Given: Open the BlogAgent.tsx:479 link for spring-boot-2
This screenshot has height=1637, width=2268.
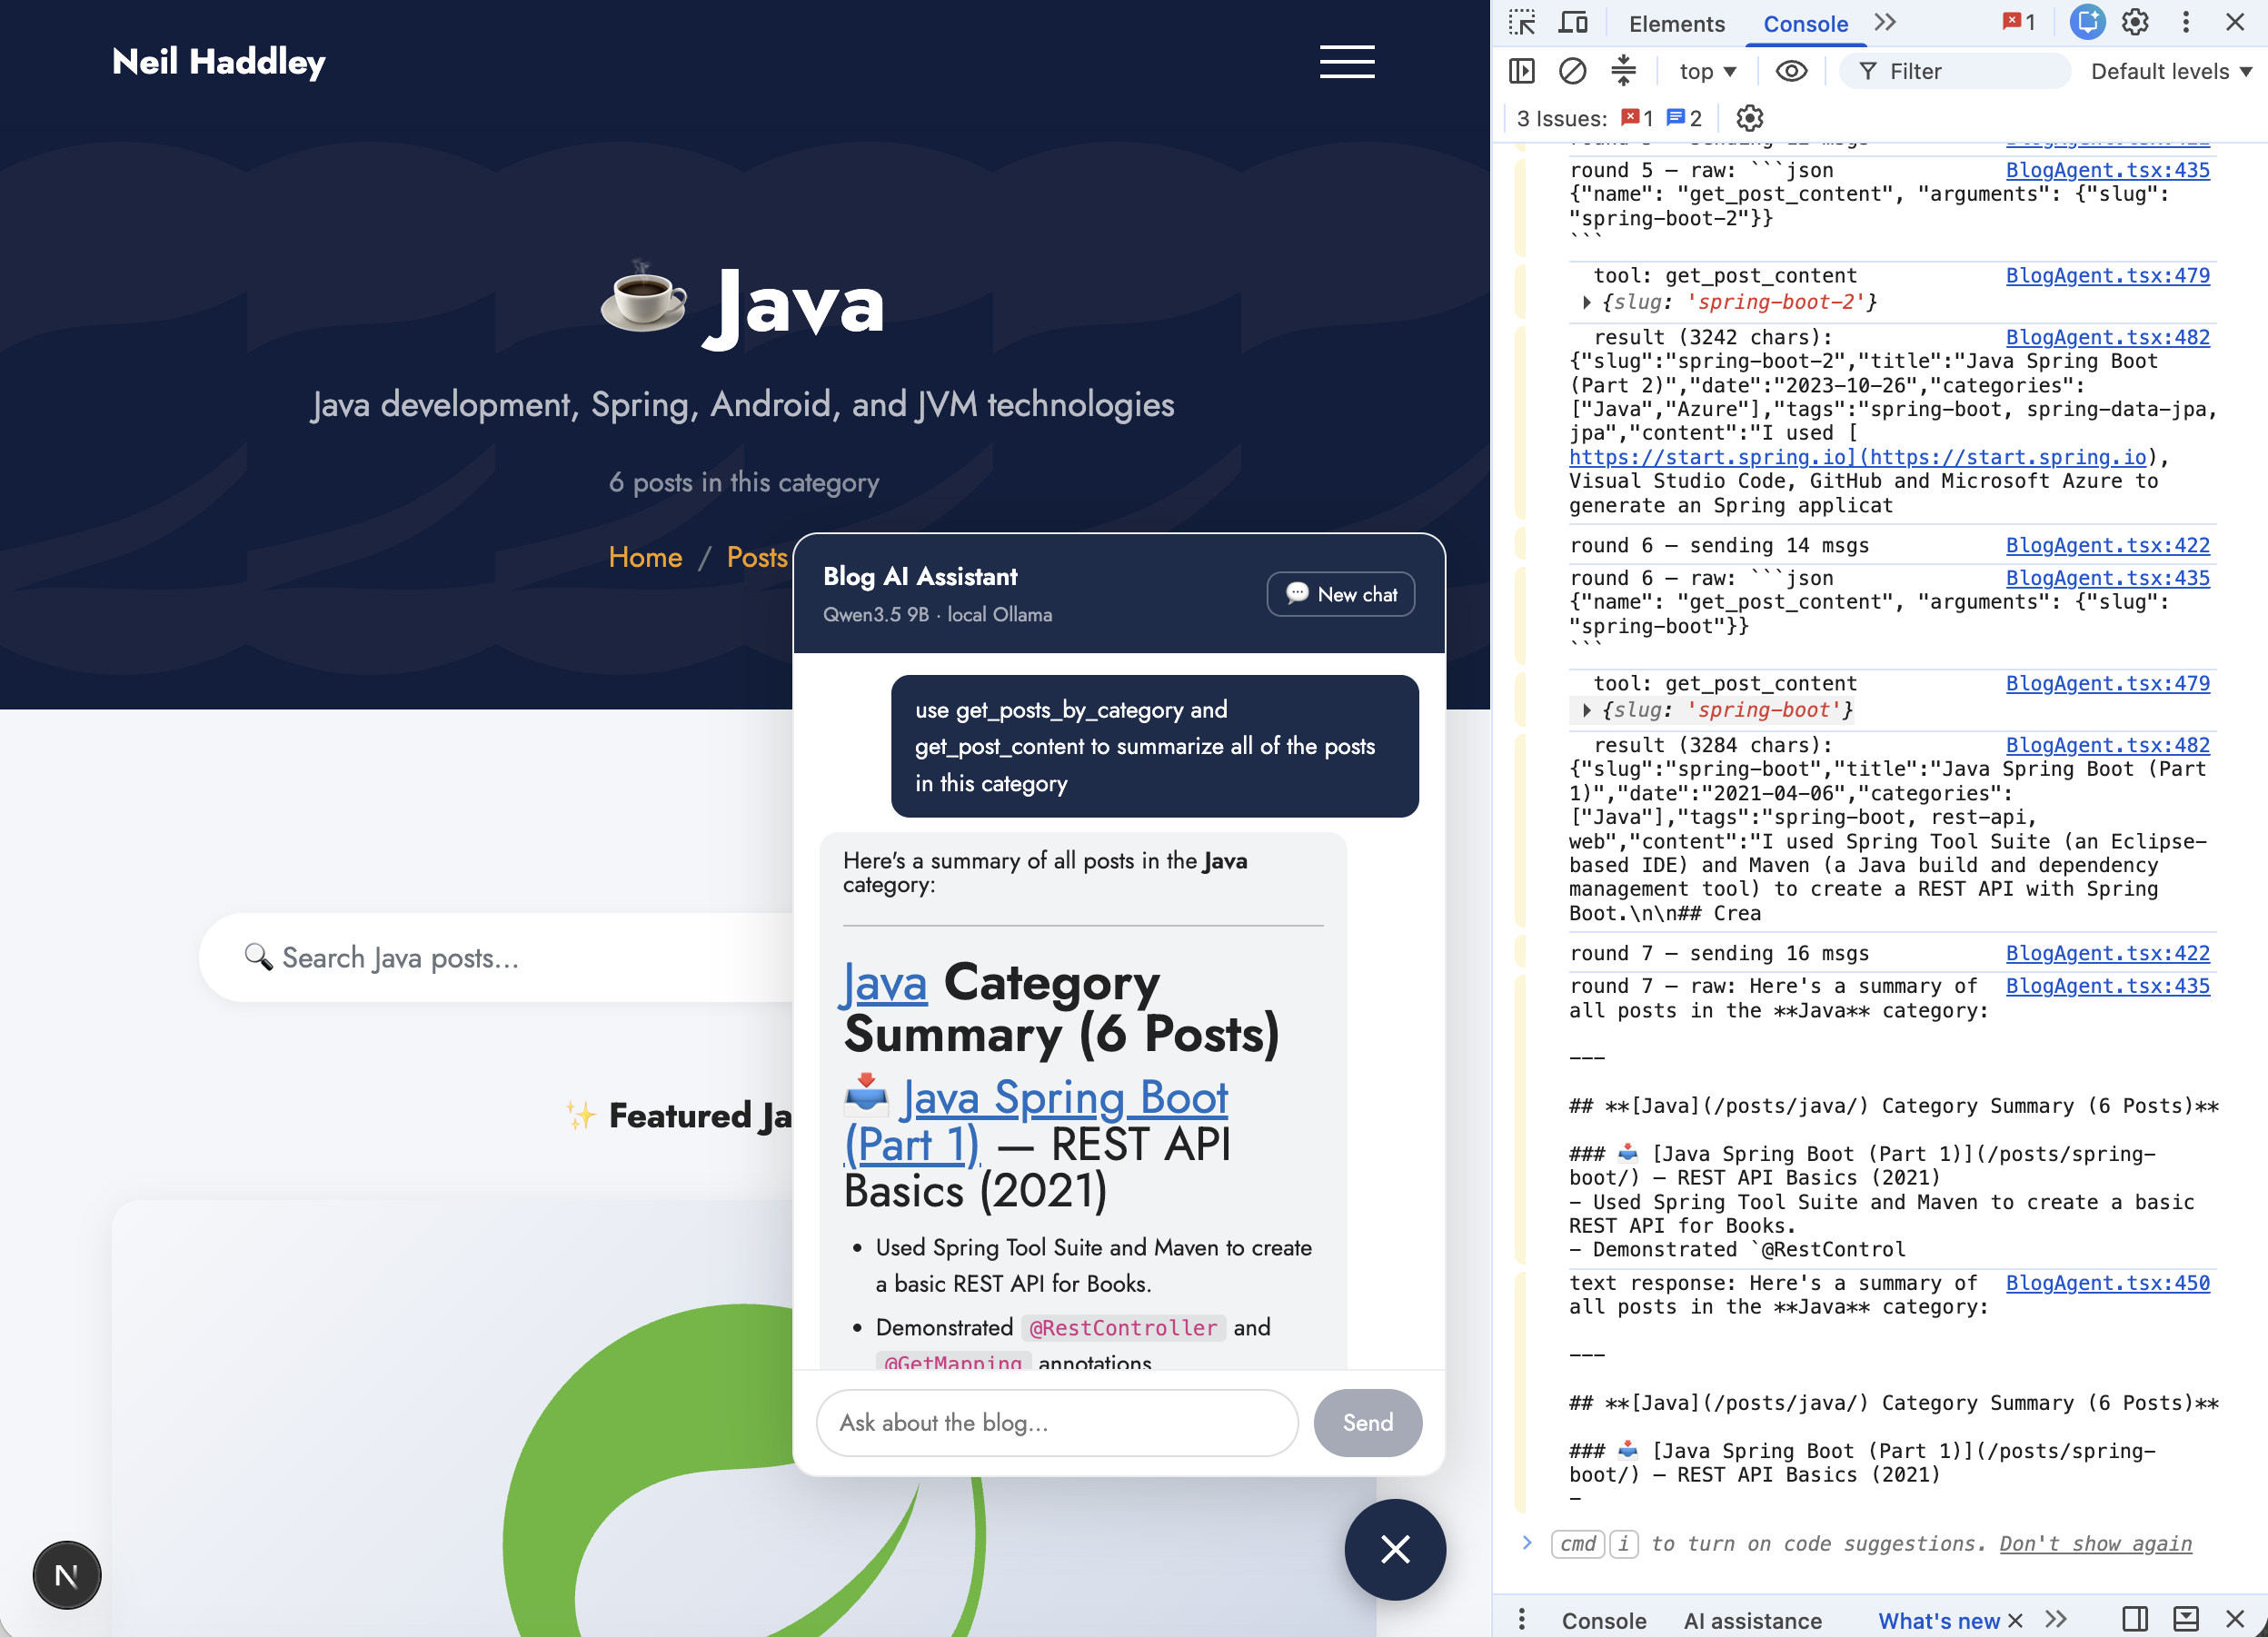Looking at the screenshot, I should 2107,275.
